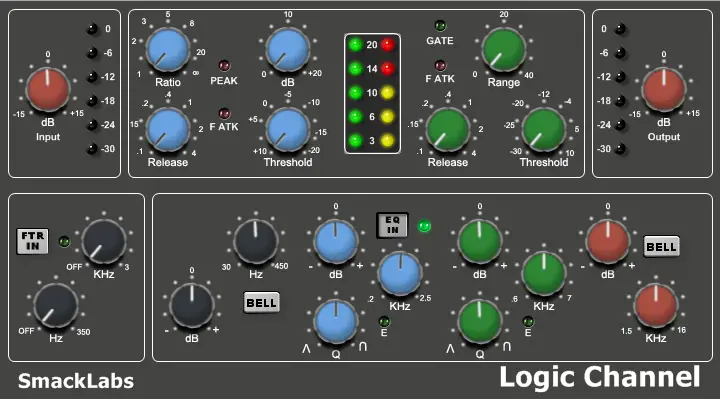Click the EQ IN green indicator LED
This screenshot has width=720, height=399.
[424, 226]
